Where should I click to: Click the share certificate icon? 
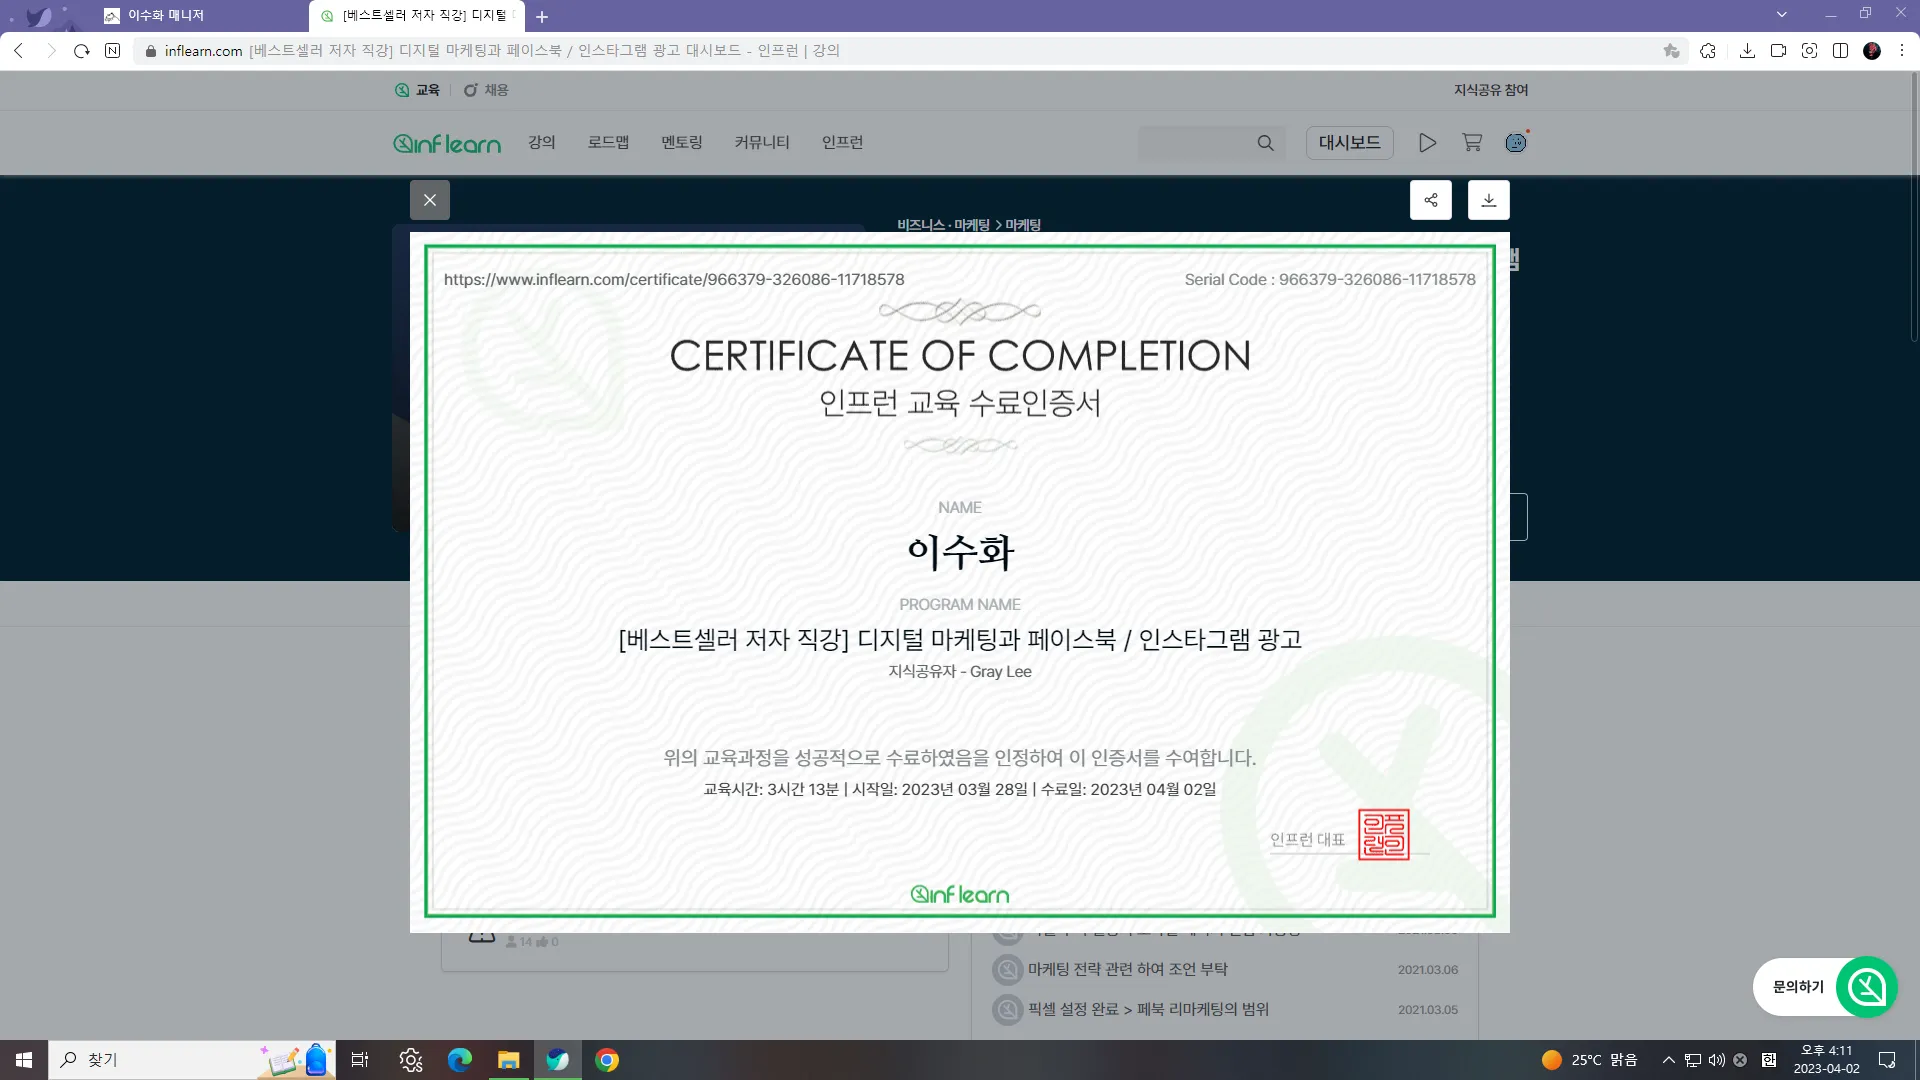coord(1431,200)
